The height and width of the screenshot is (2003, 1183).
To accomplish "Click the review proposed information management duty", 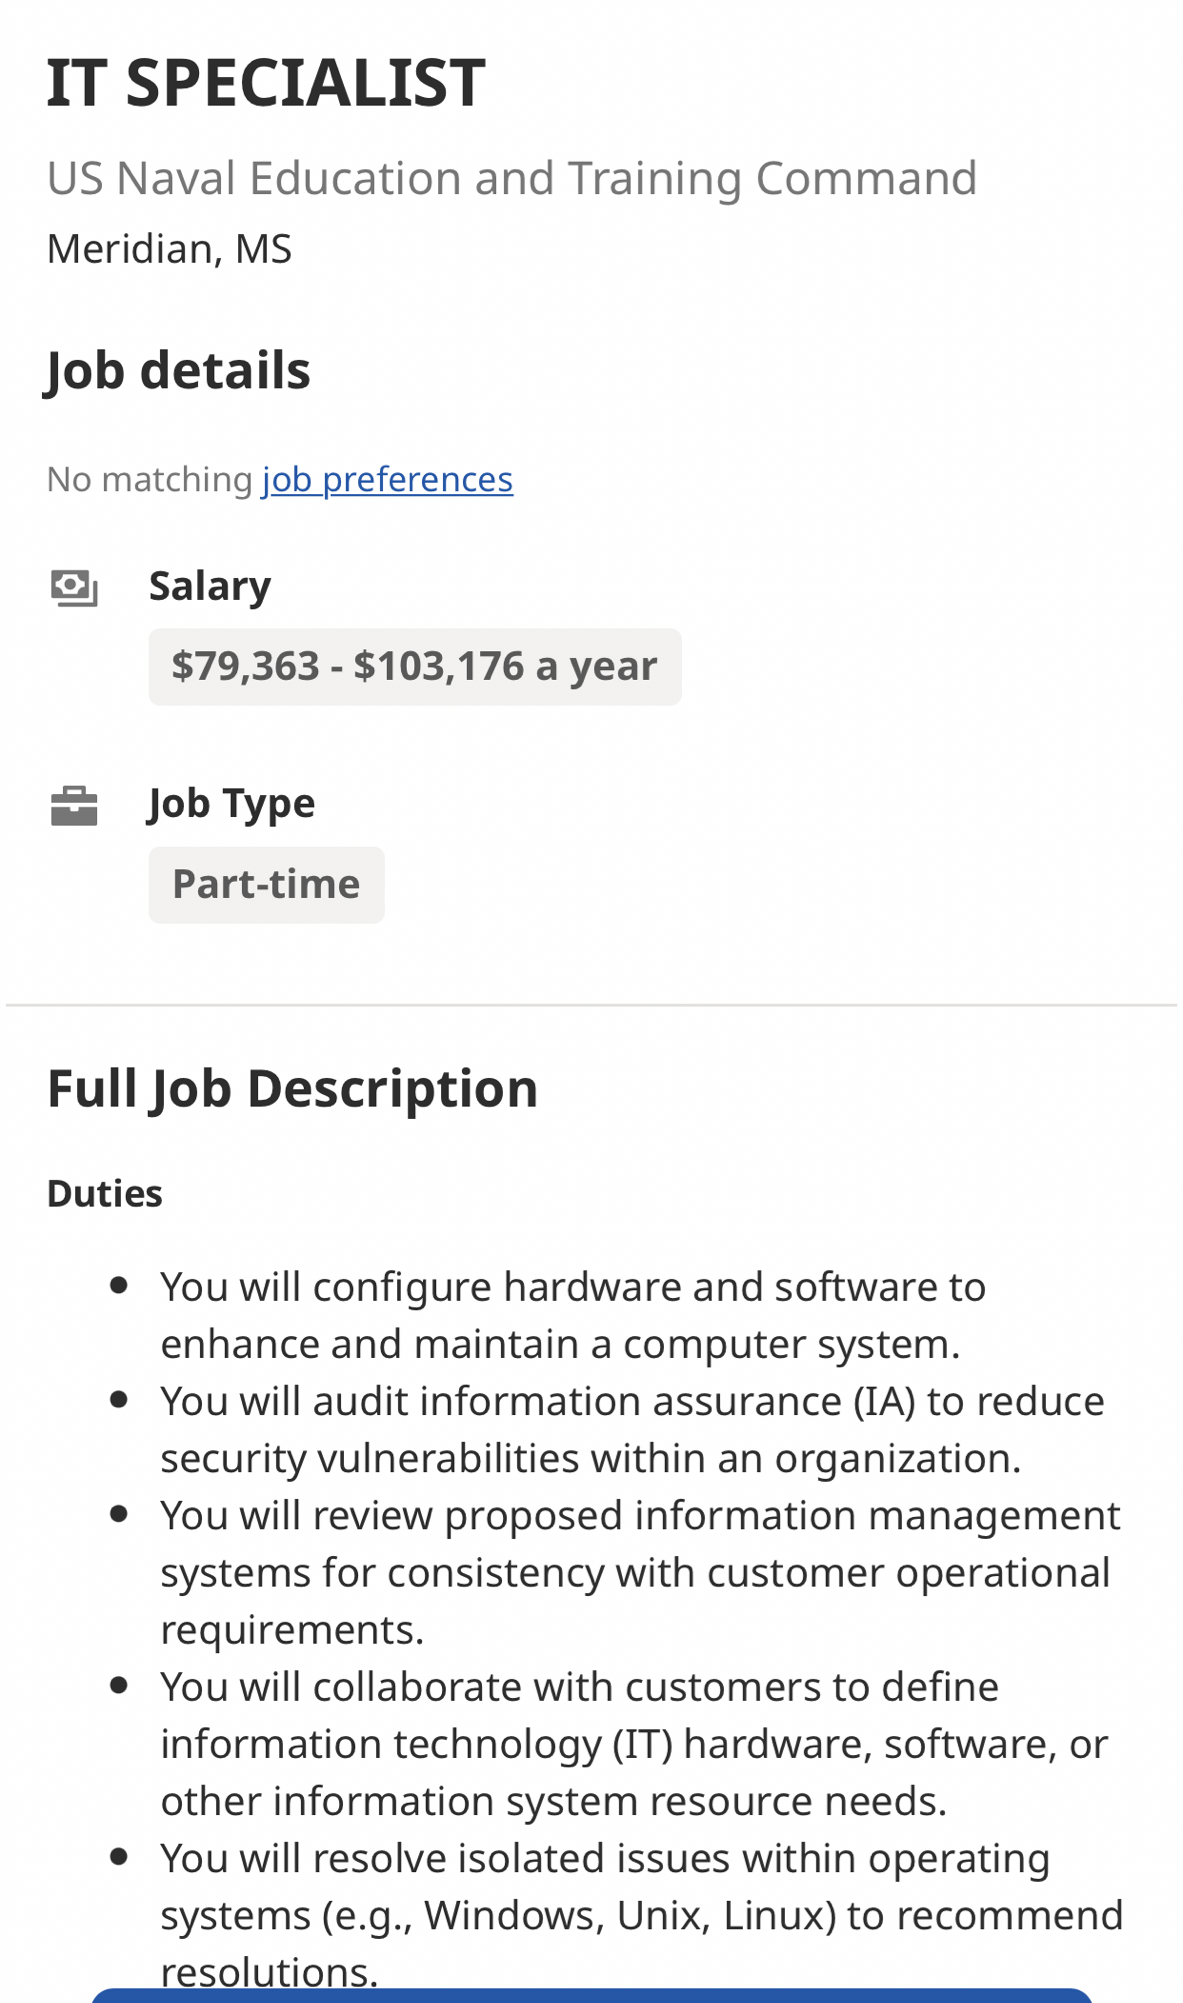I will pyautogui.click(x=640, y=1572).
